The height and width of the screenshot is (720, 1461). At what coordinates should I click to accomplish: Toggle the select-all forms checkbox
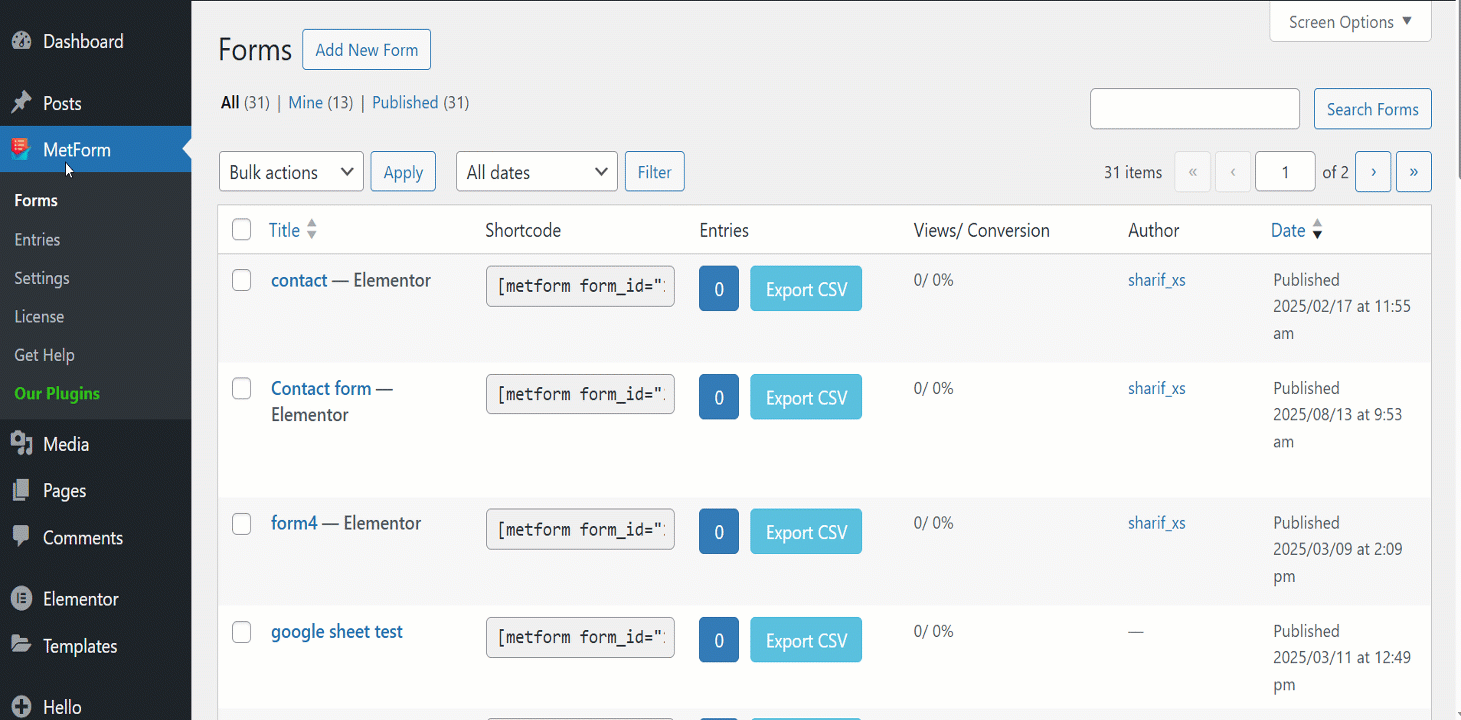tap(242, 230)
